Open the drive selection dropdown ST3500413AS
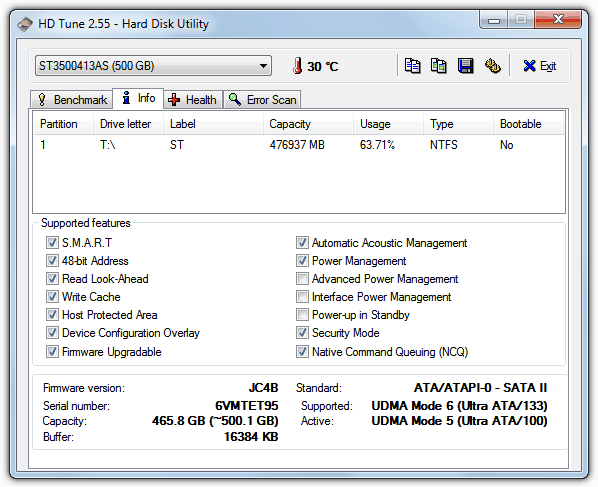This screenshot has width=598, height=487. (x=153, y=66)
